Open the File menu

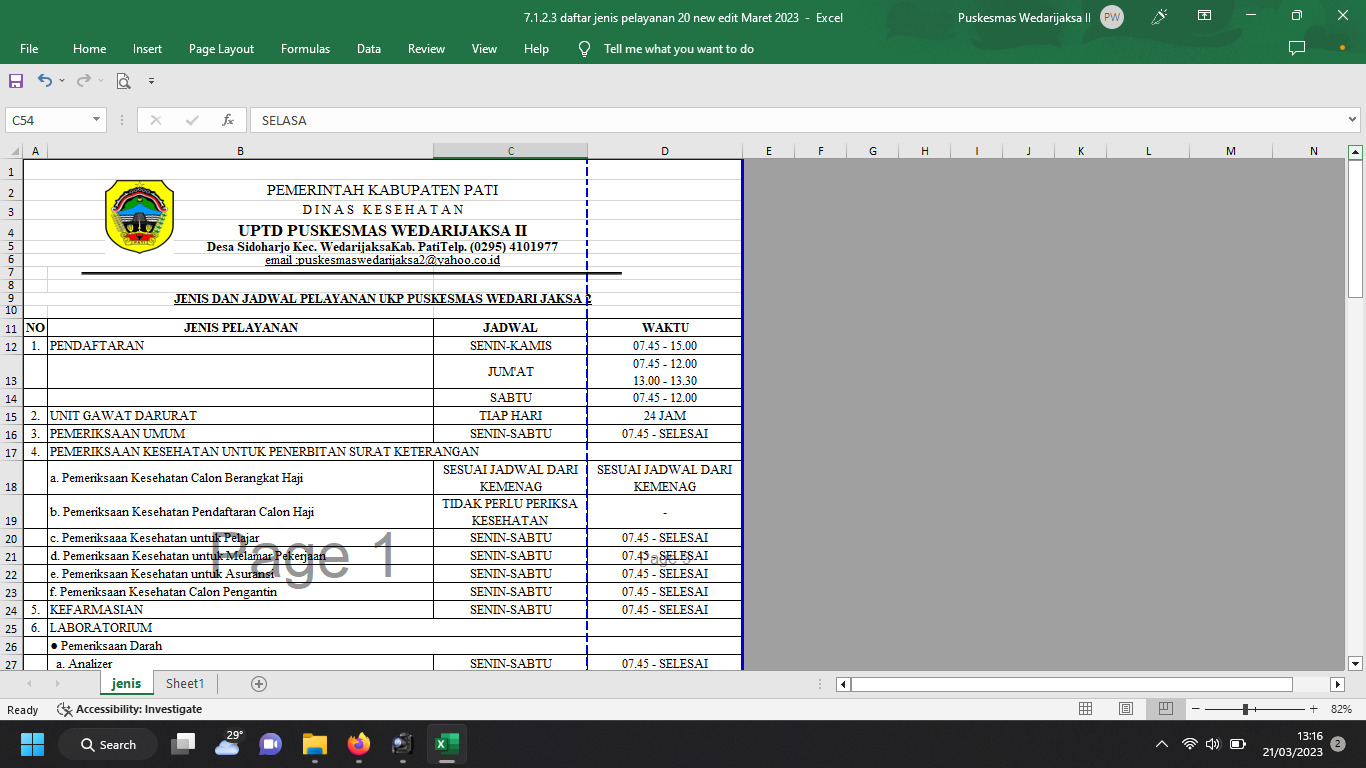click(29, 49)
